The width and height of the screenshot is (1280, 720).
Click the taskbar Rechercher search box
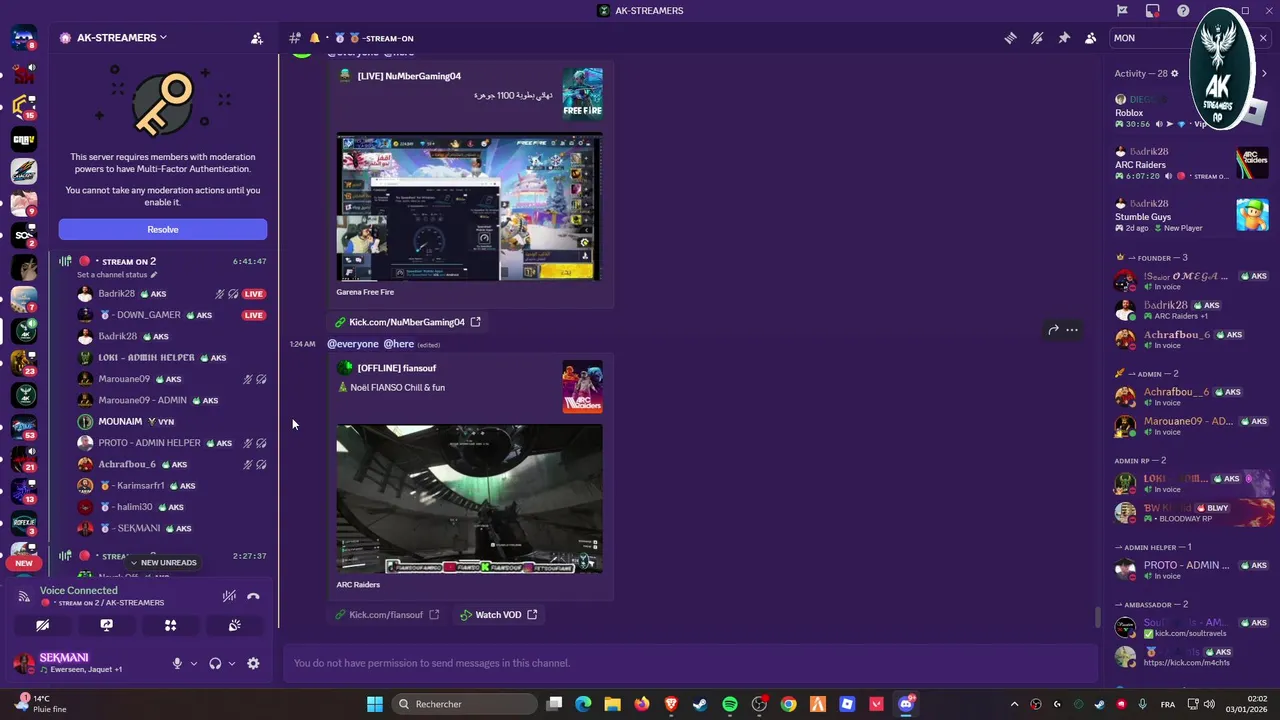click(x=463, y=704)
